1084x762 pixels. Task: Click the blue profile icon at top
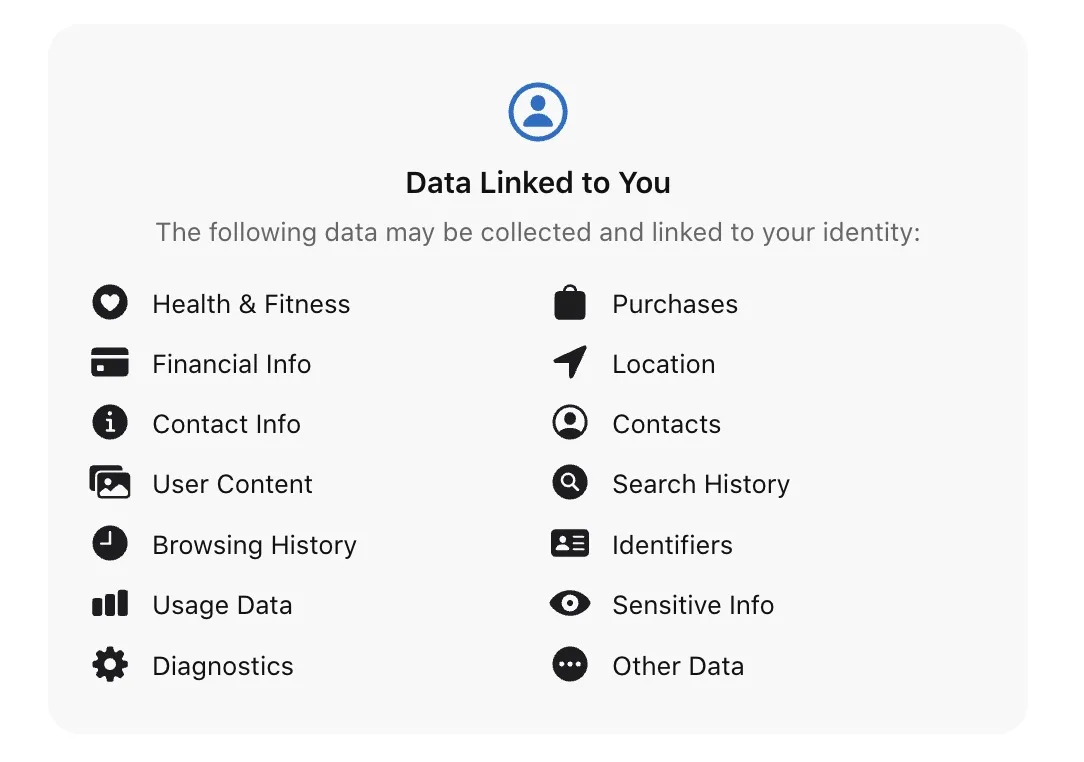[538, 112]
